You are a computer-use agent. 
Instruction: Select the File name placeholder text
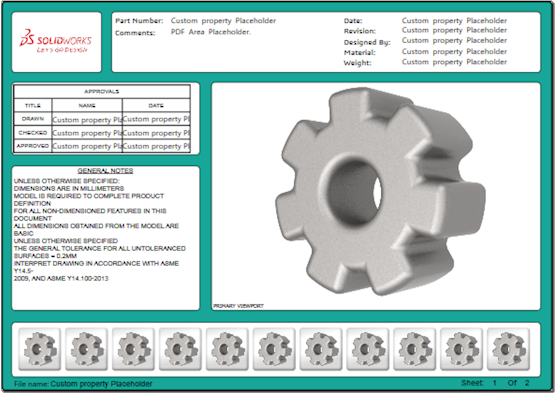tap(101, 384)
